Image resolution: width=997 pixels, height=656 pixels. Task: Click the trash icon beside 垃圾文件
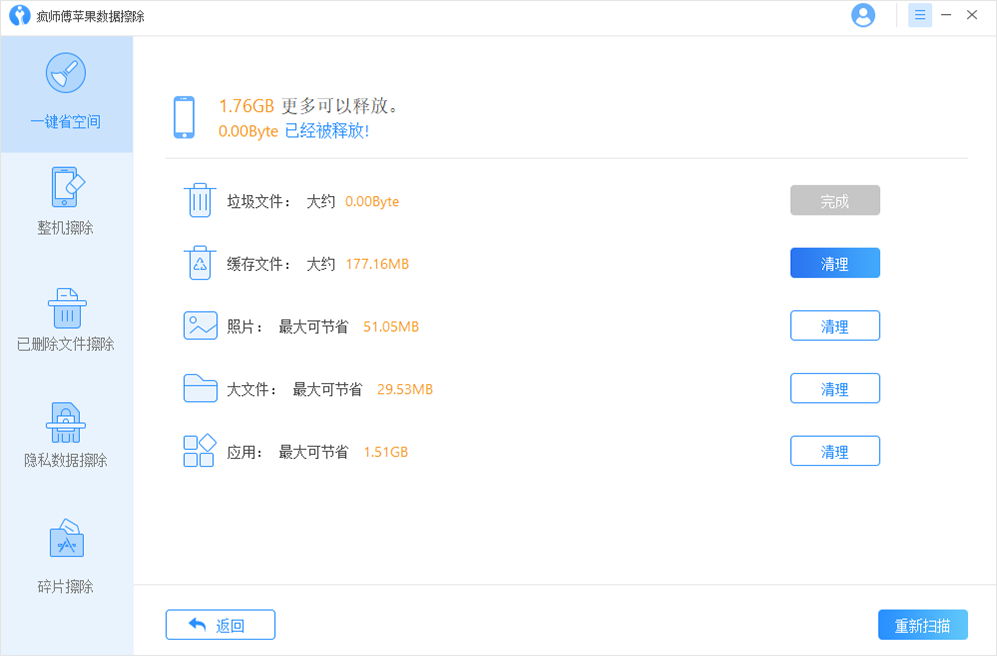coord(200,200)
